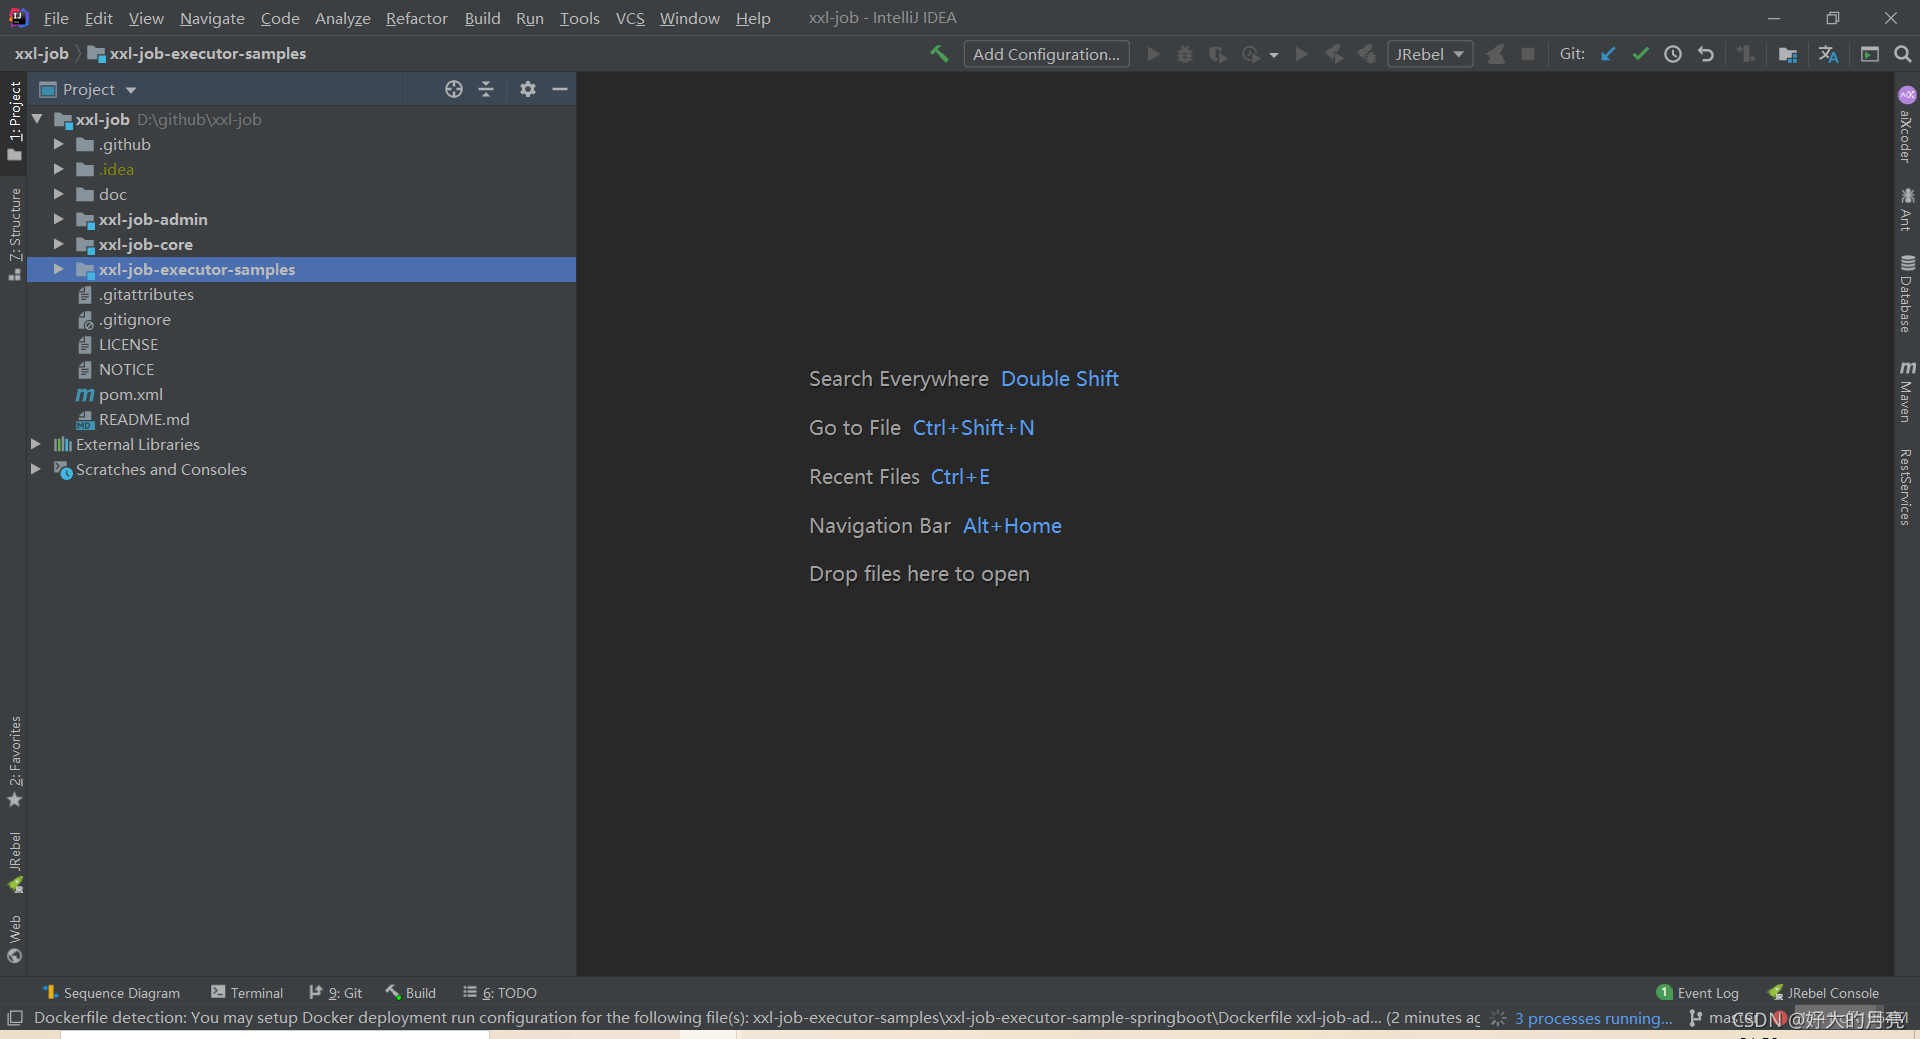Click the Build Project hammer icon
Screen dimensions: 1920x1039
(939, 54)
